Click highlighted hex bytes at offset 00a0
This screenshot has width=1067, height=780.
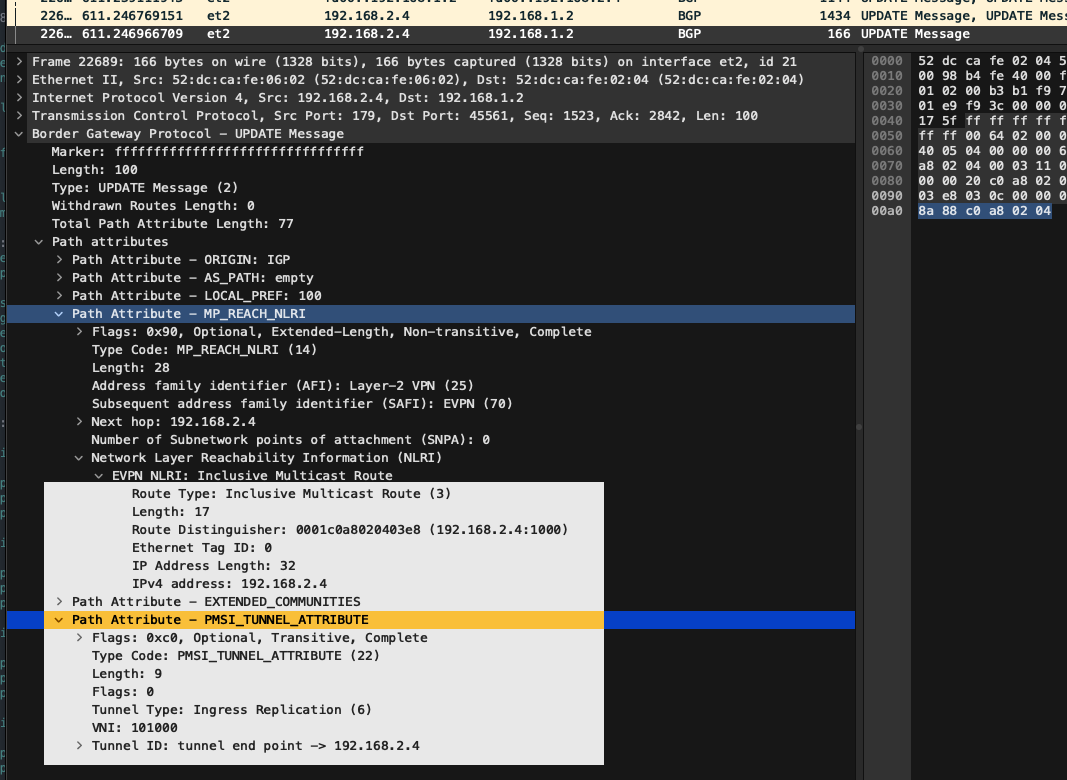coord(984,212)
